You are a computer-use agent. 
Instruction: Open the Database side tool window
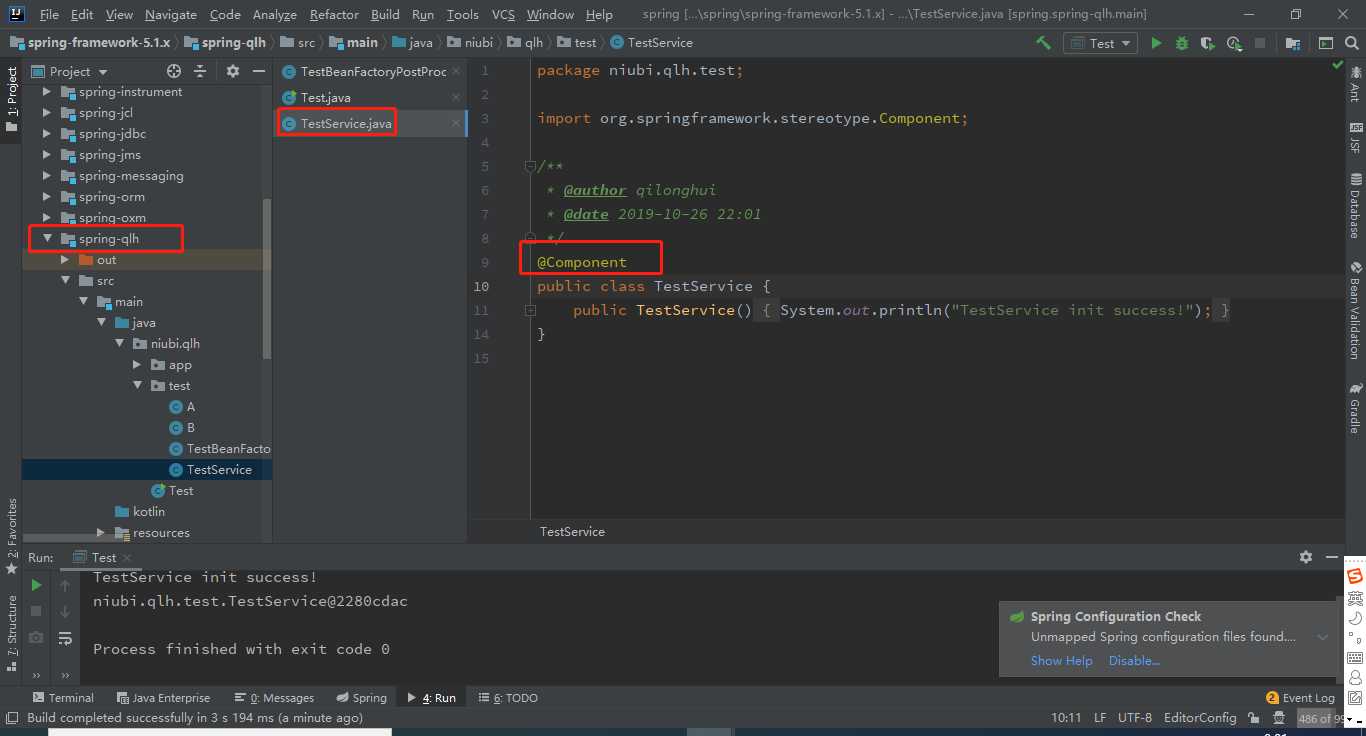click(1356, 205)
